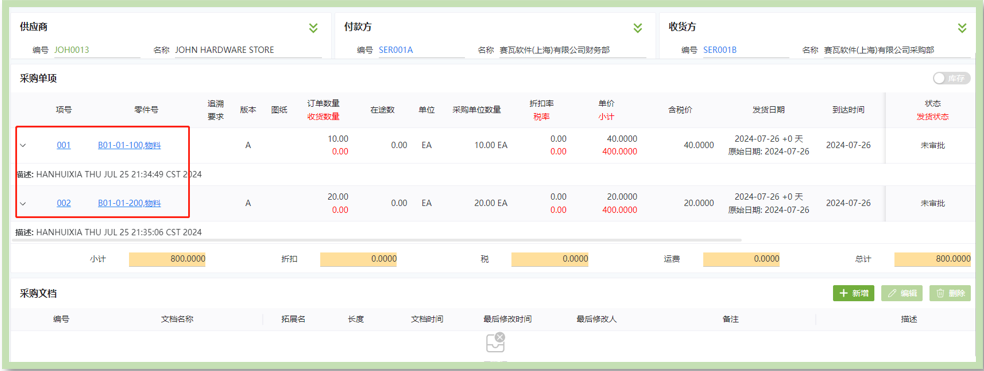Click the pencil icon in 编辑 button
This screenshot has width=984, height=371.
(x=892, y=293)
